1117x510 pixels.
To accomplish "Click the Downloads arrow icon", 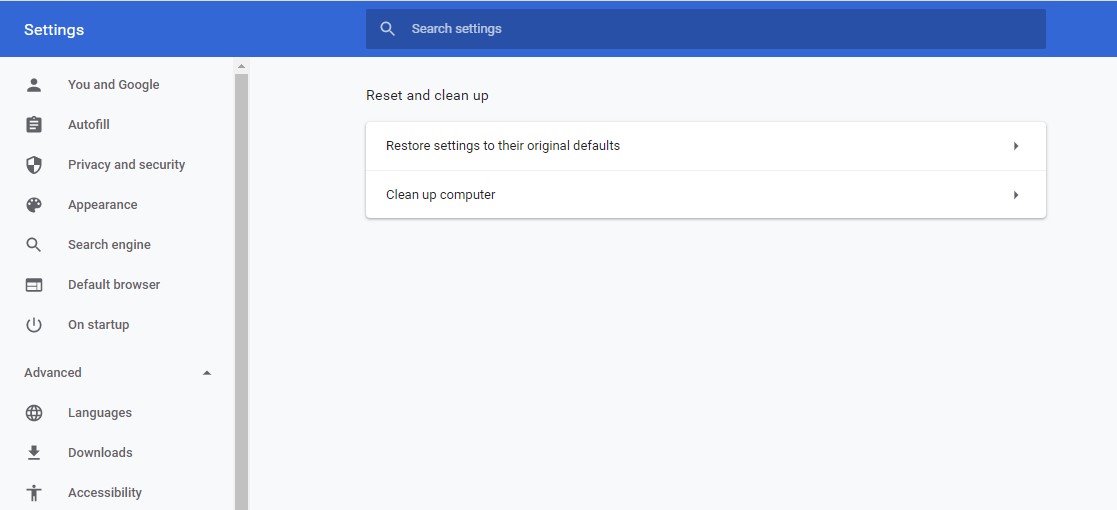I will [34, 453].
